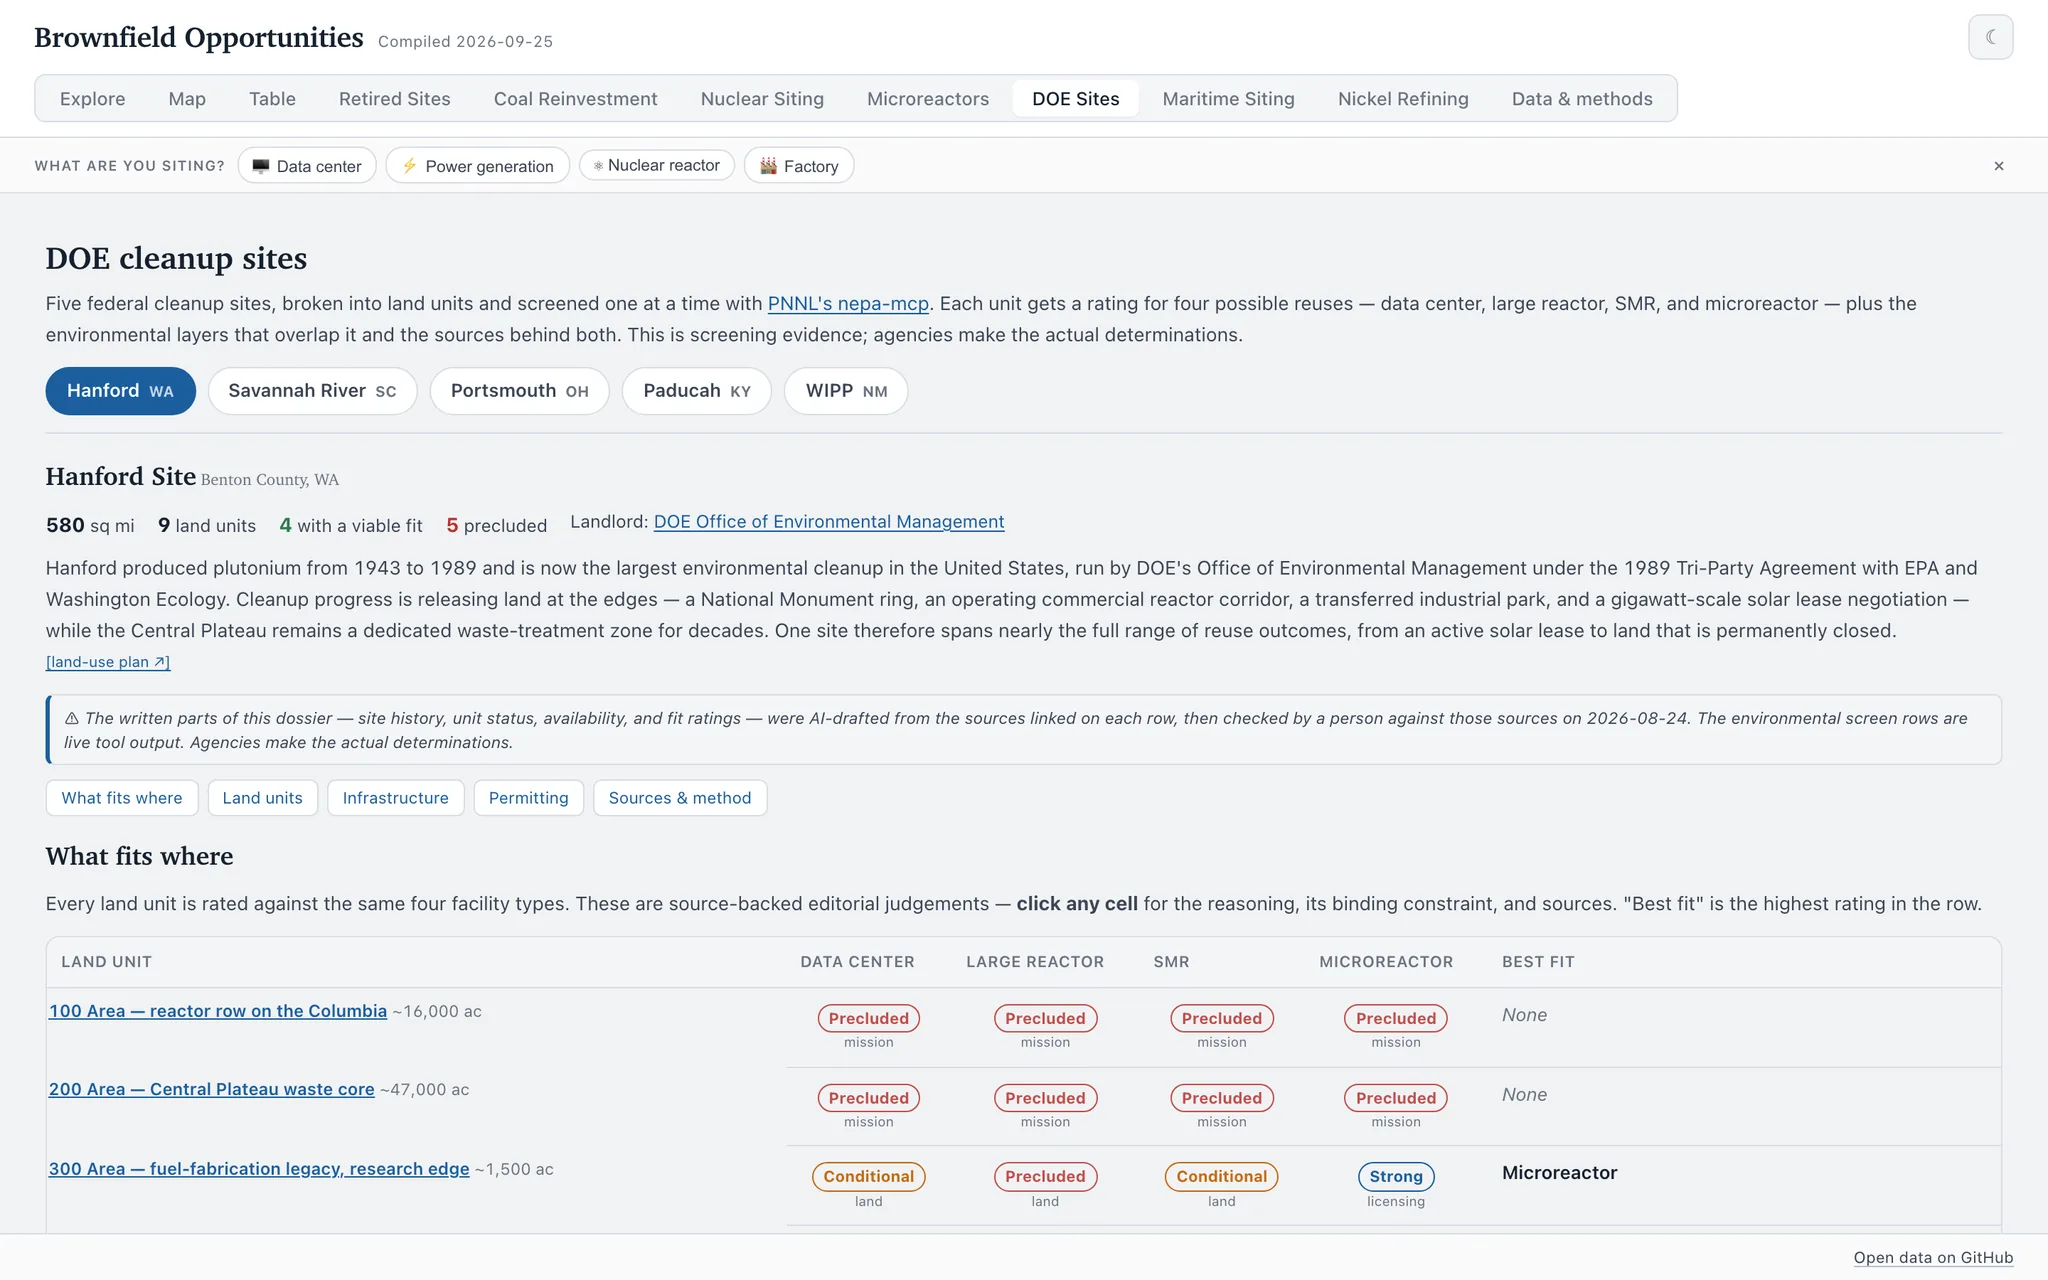
Task: Click 300 Area Large Reactor Precluded badge
Action: click(1045, 1177)
